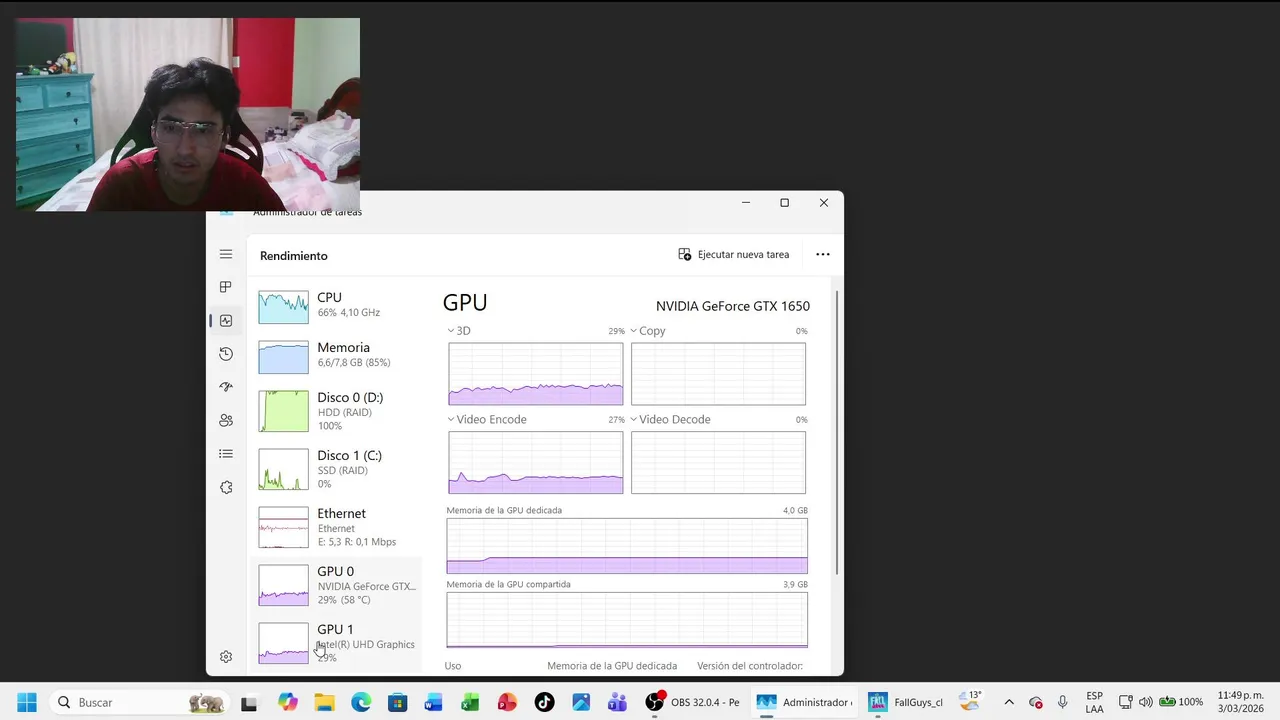Open TikTok from the taskbar

[544, 702]
